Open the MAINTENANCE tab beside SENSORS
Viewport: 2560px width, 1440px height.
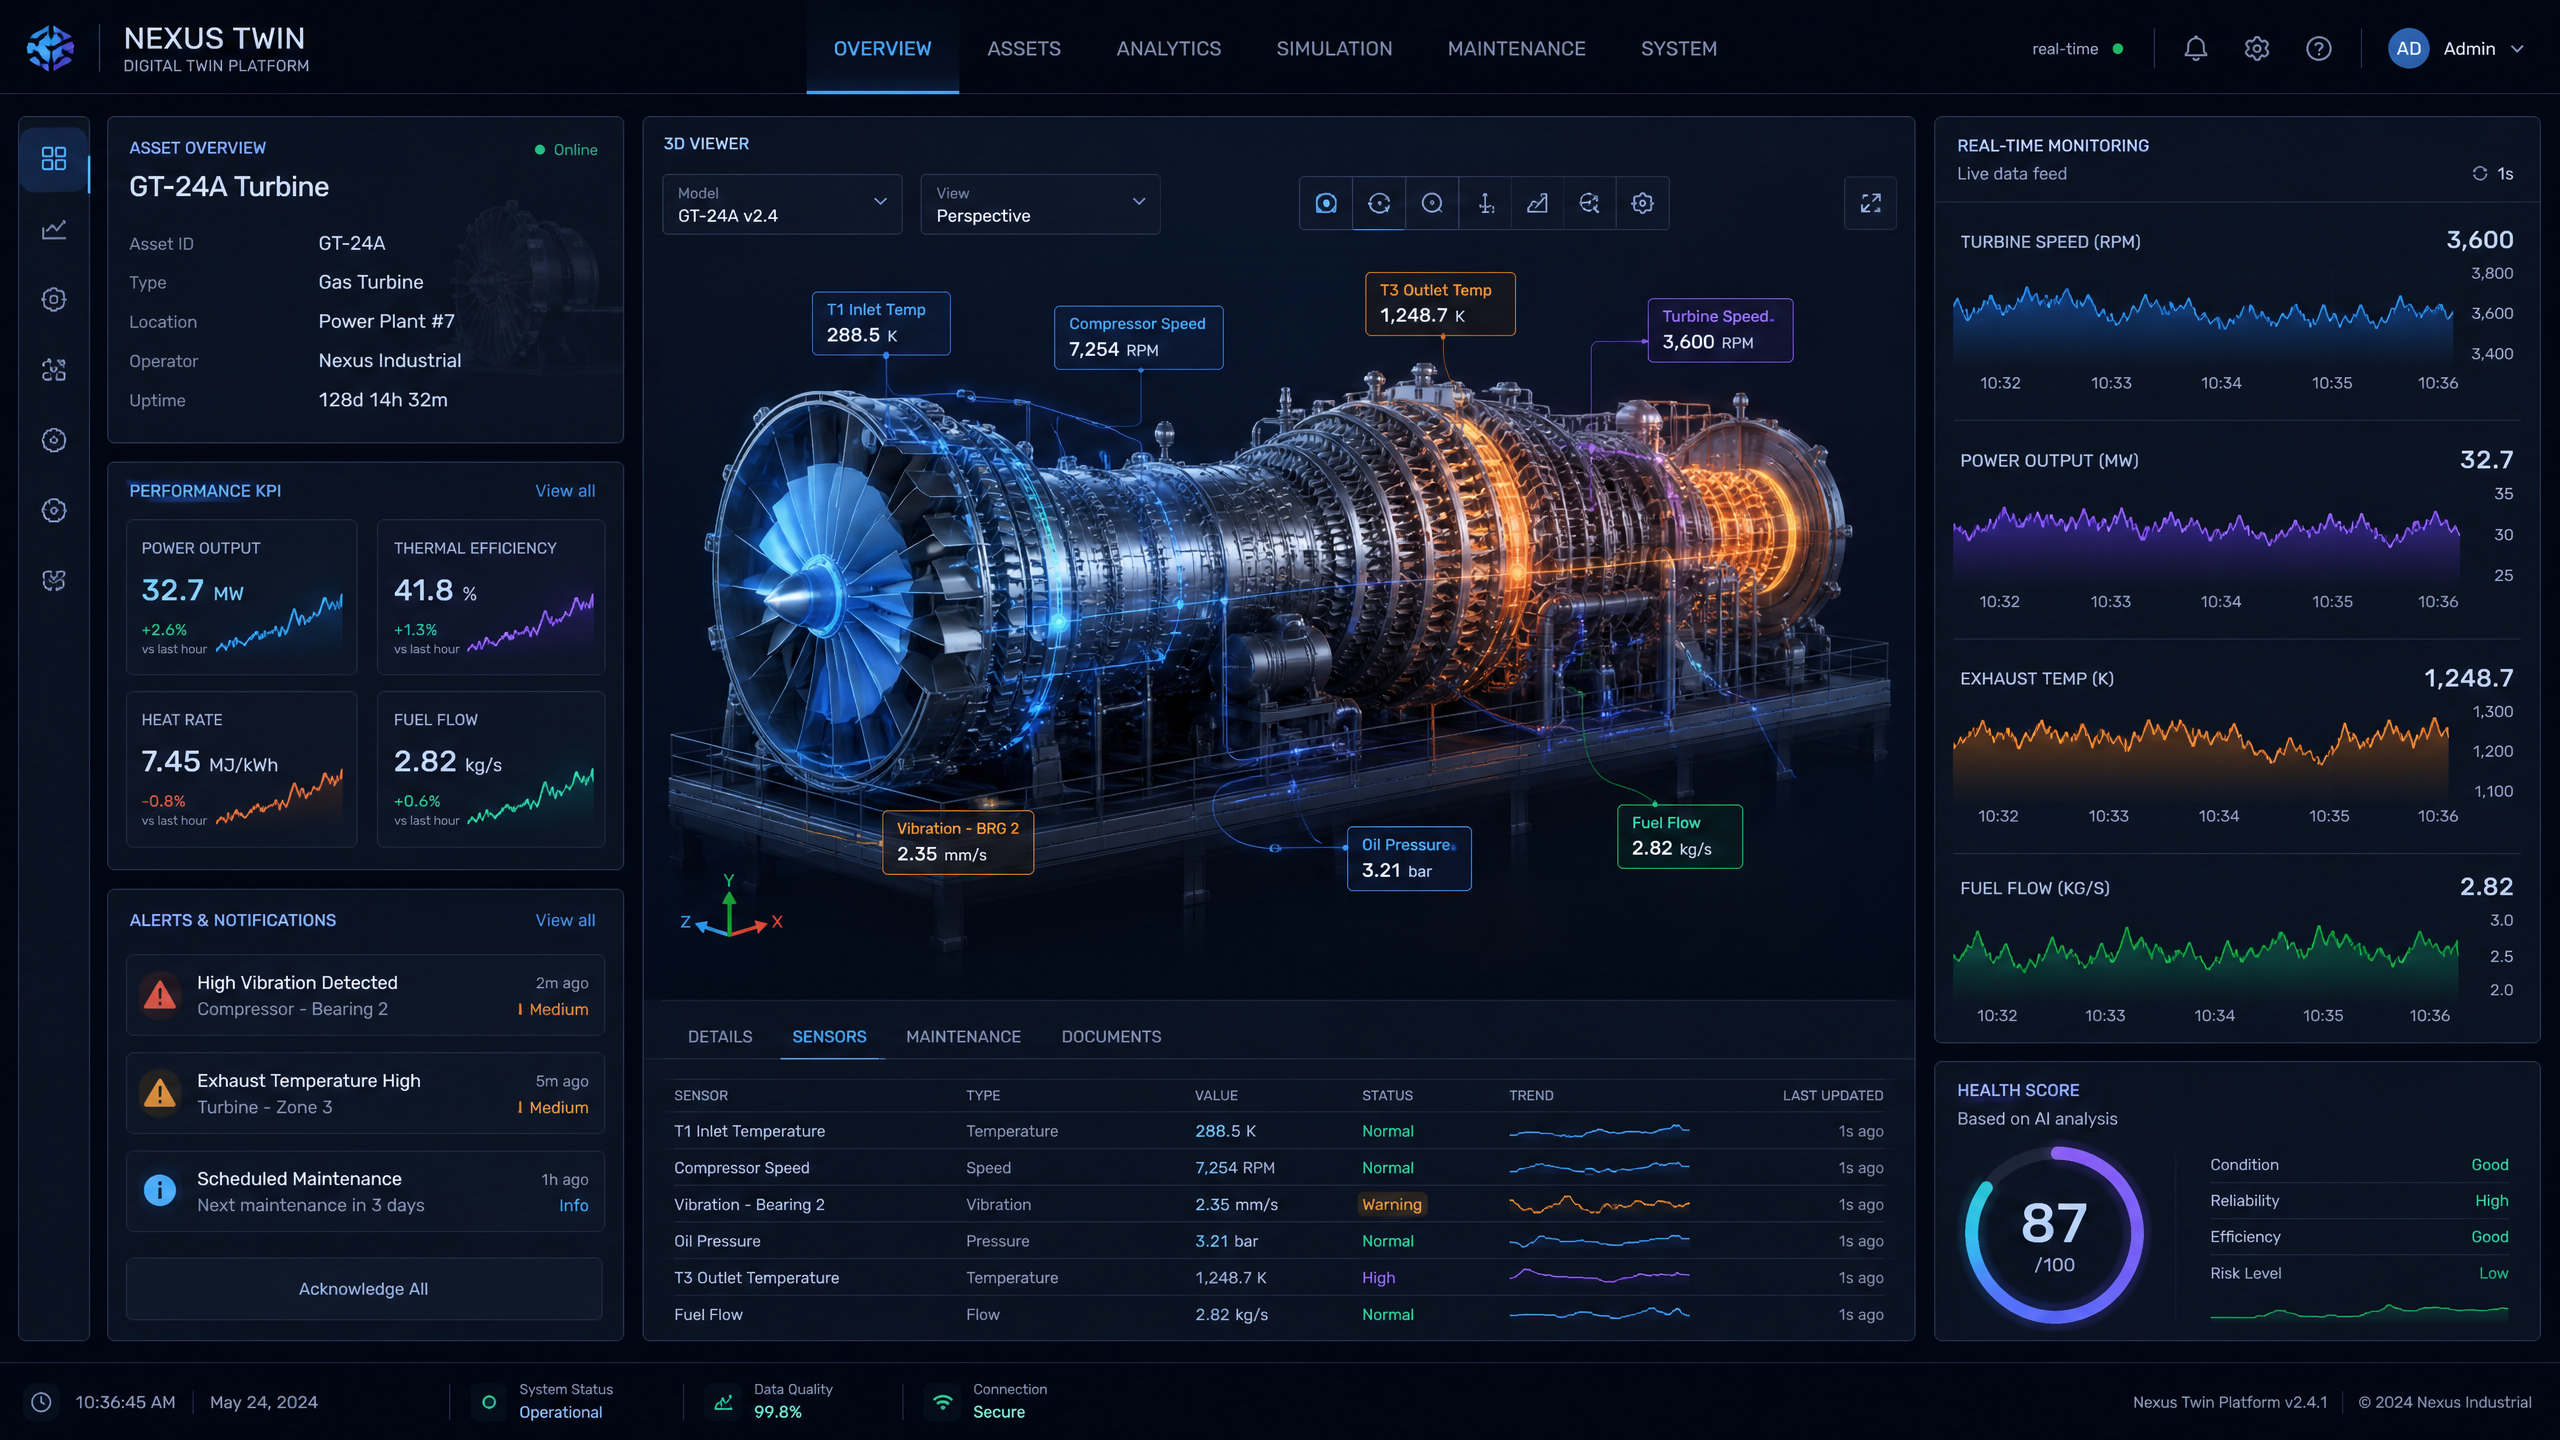(x=963, y=1036)
